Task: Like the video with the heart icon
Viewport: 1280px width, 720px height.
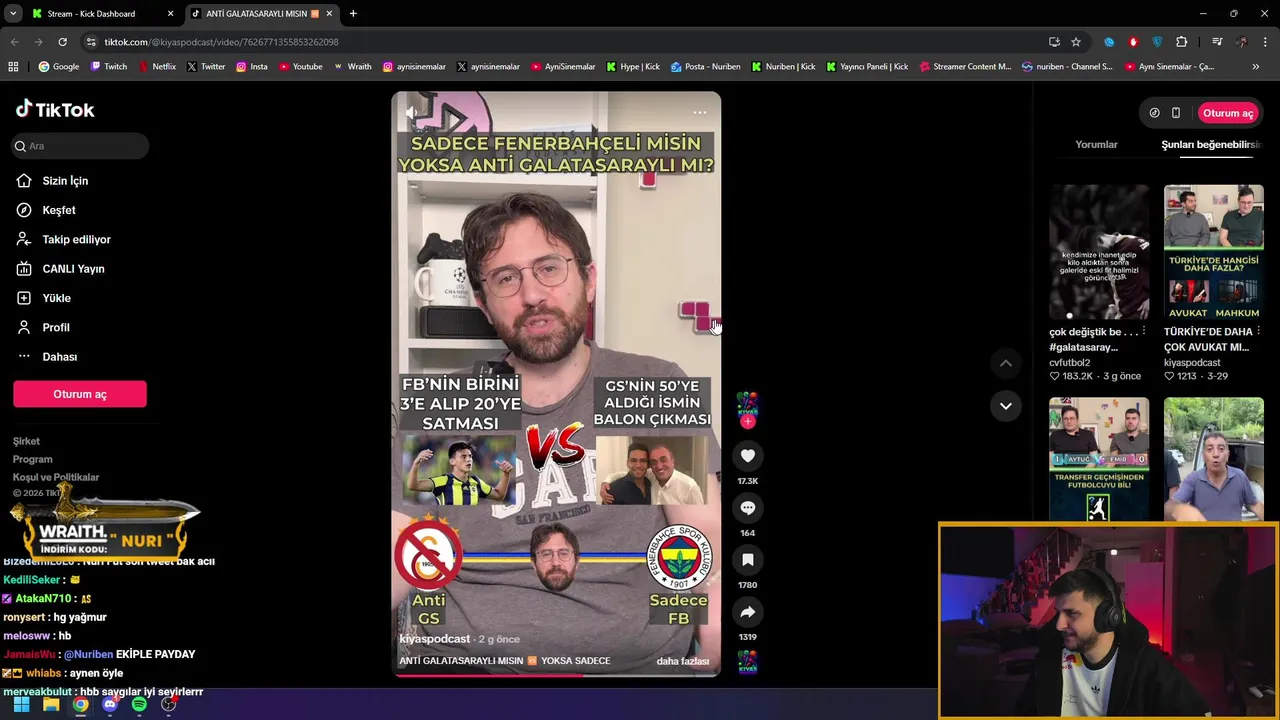Action: coord(747,456)
